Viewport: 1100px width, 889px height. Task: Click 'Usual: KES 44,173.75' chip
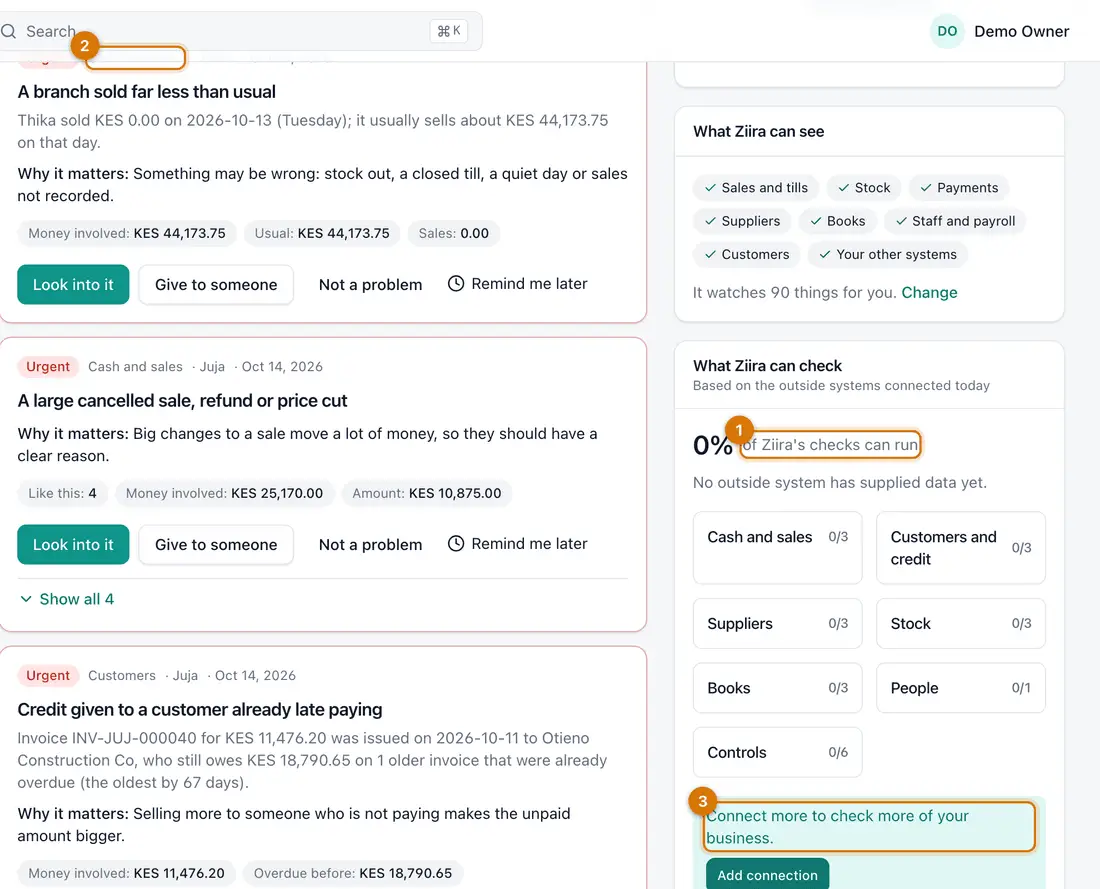click(x=322, y=233)
